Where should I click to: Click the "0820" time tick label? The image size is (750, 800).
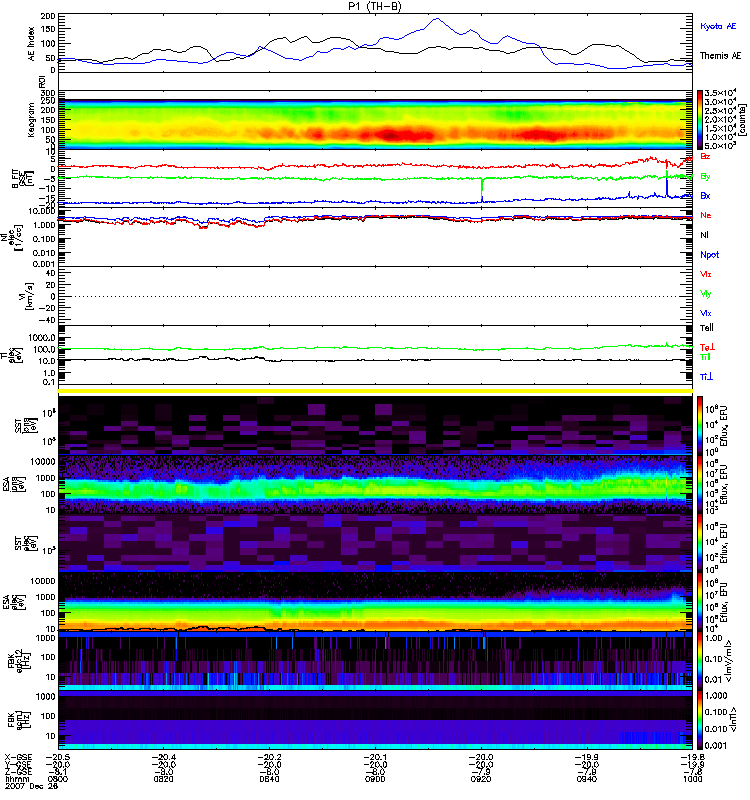pos(163,779)
